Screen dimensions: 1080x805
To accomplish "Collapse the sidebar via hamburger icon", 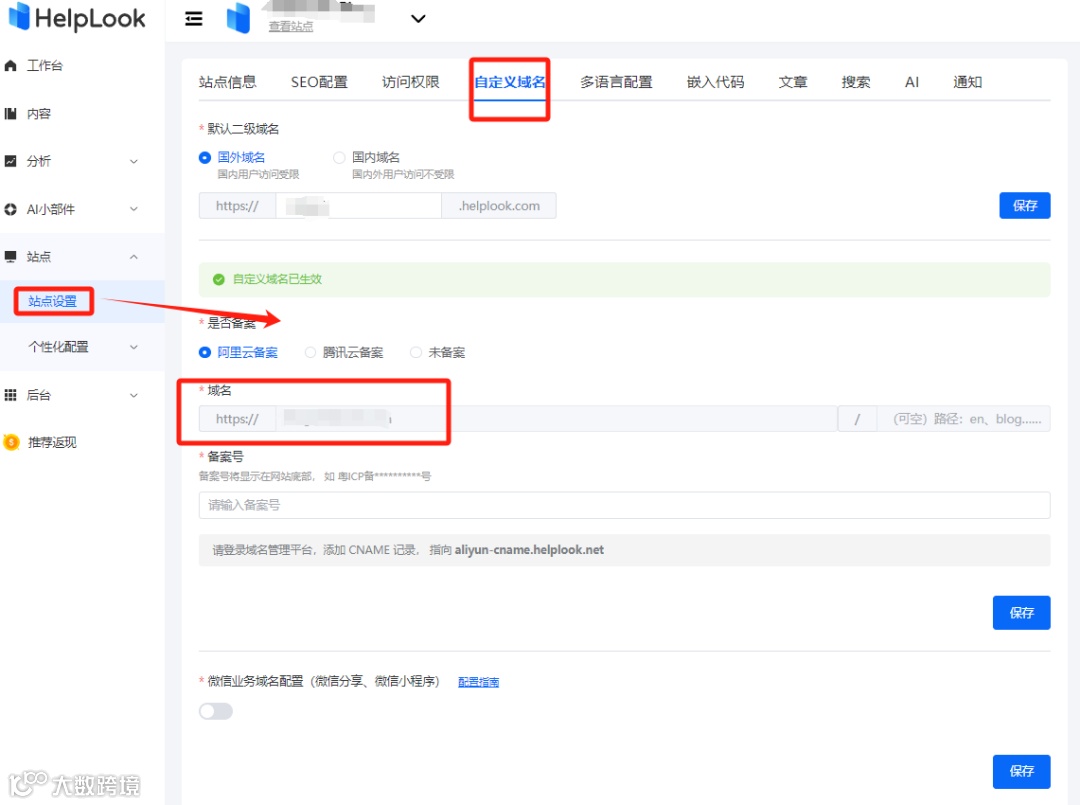I will 193,18.
